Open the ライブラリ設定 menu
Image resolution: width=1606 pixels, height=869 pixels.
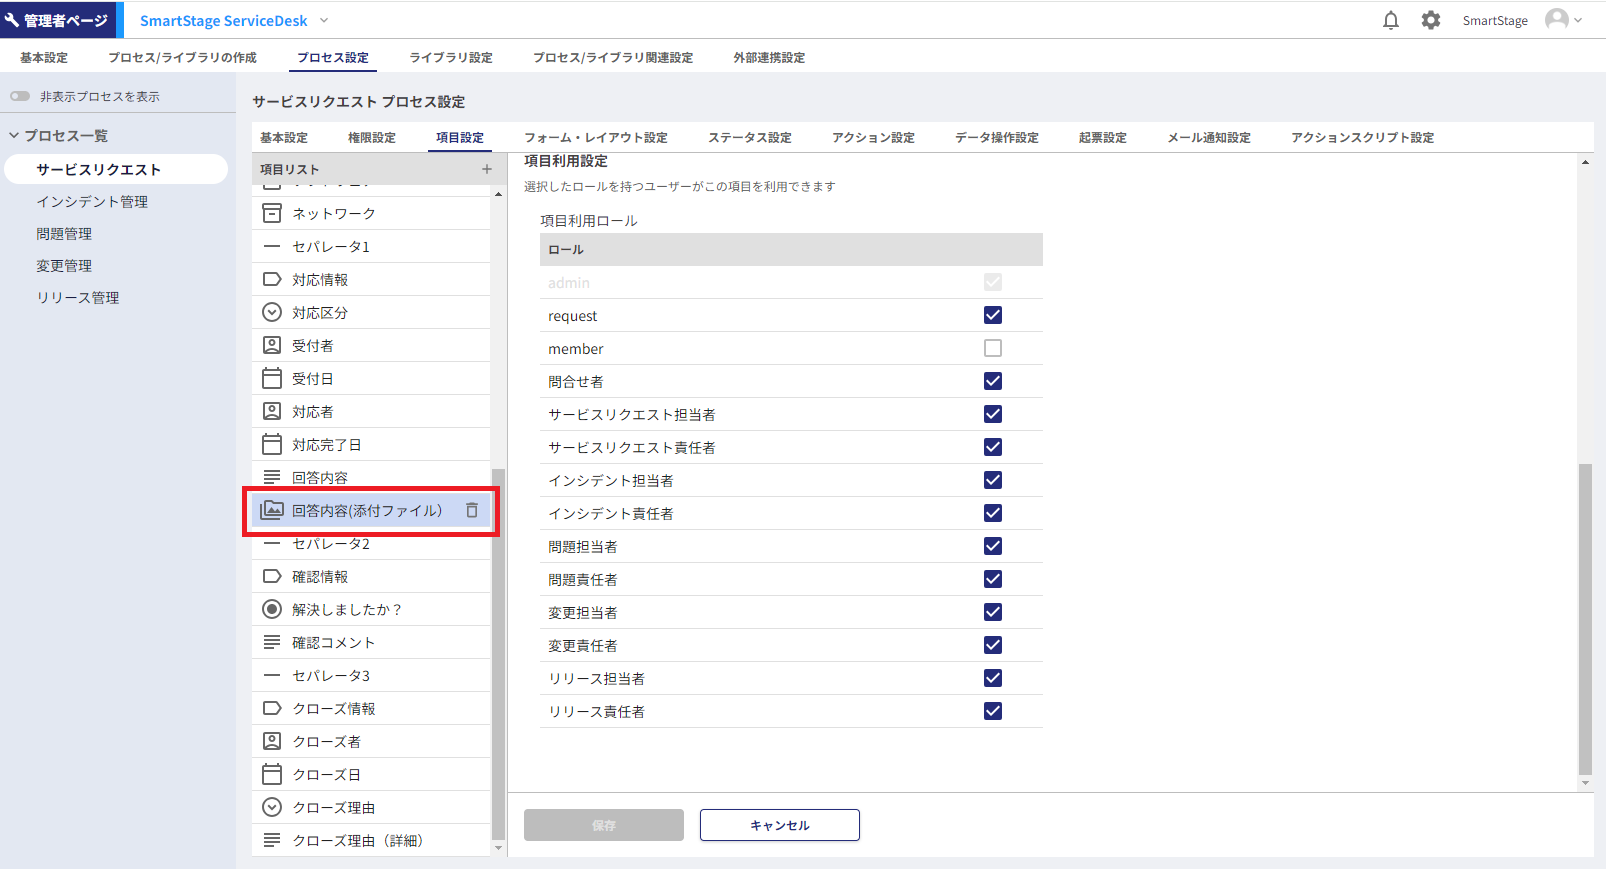pos(450,58)
